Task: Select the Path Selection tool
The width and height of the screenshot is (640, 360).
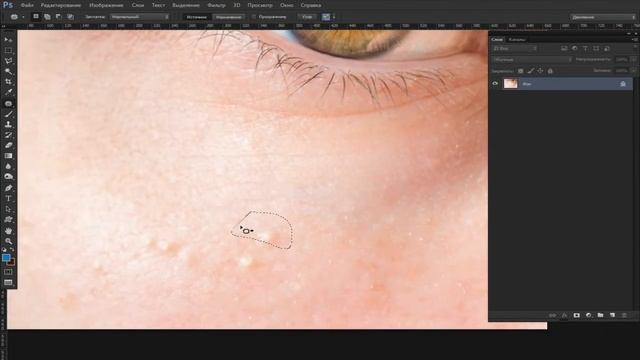Action: 8,209
